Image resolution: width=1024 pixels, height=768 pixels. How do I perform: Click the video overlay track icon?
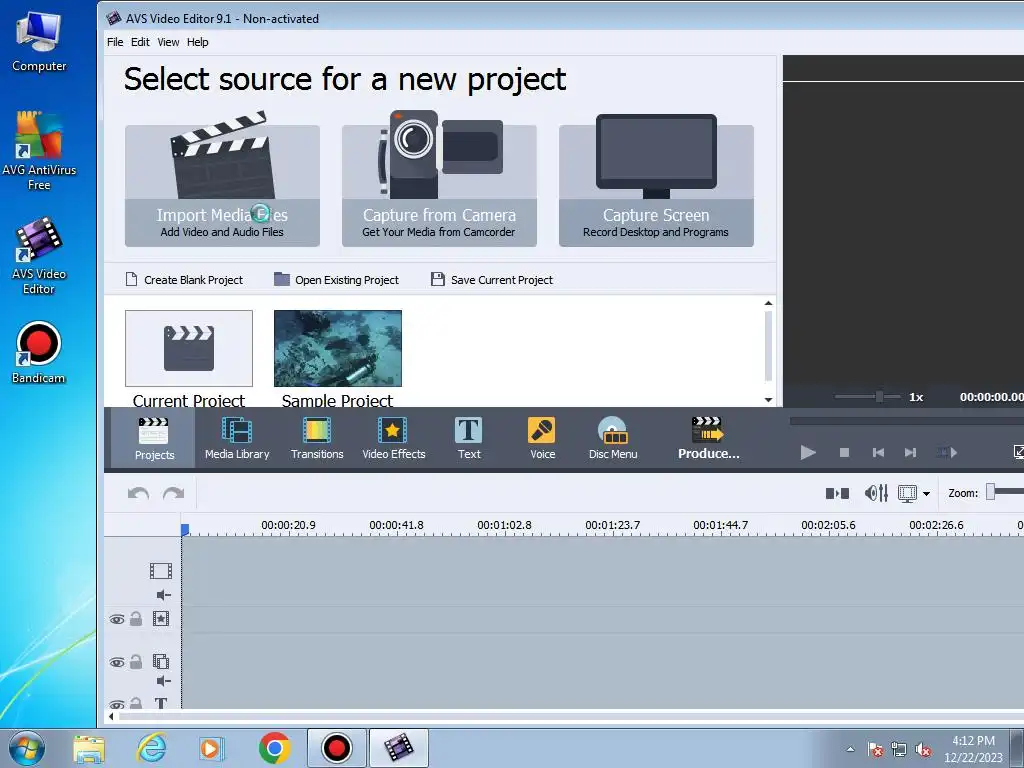pyautogui.click(x=161, y=661)
